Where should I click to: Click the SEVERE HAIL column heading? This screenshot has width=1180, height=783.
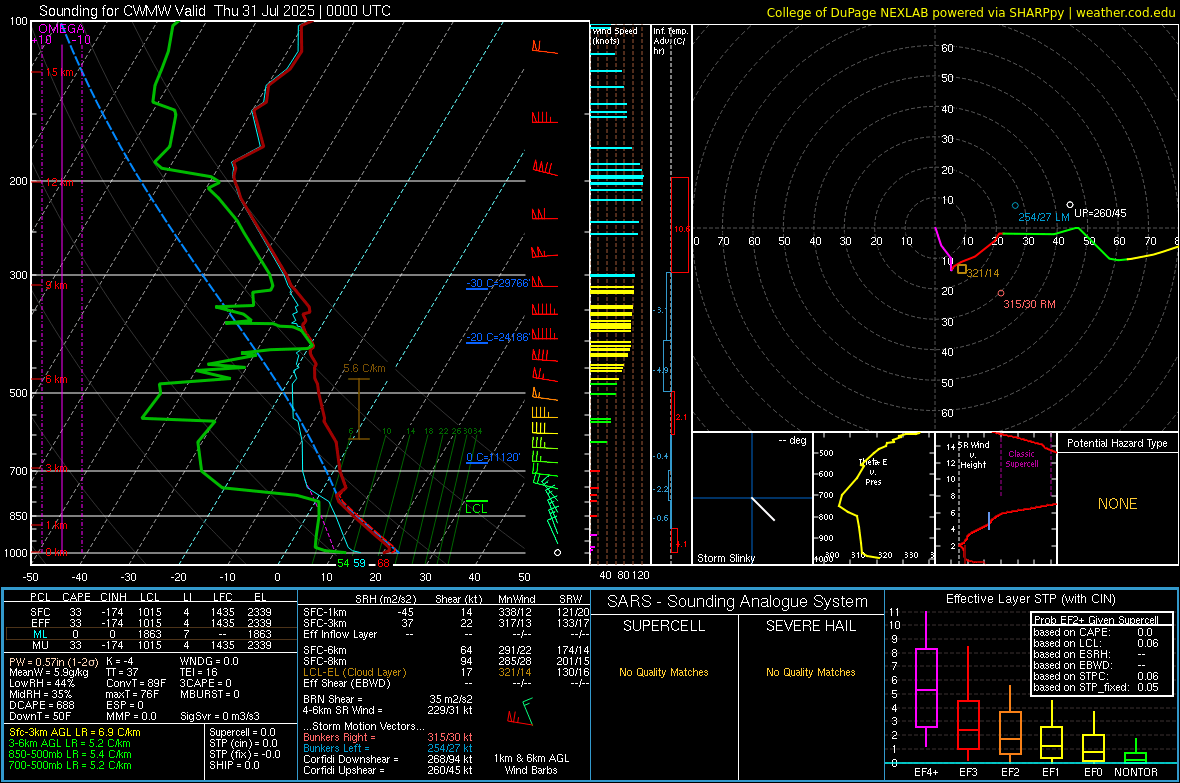pos(810,626)
